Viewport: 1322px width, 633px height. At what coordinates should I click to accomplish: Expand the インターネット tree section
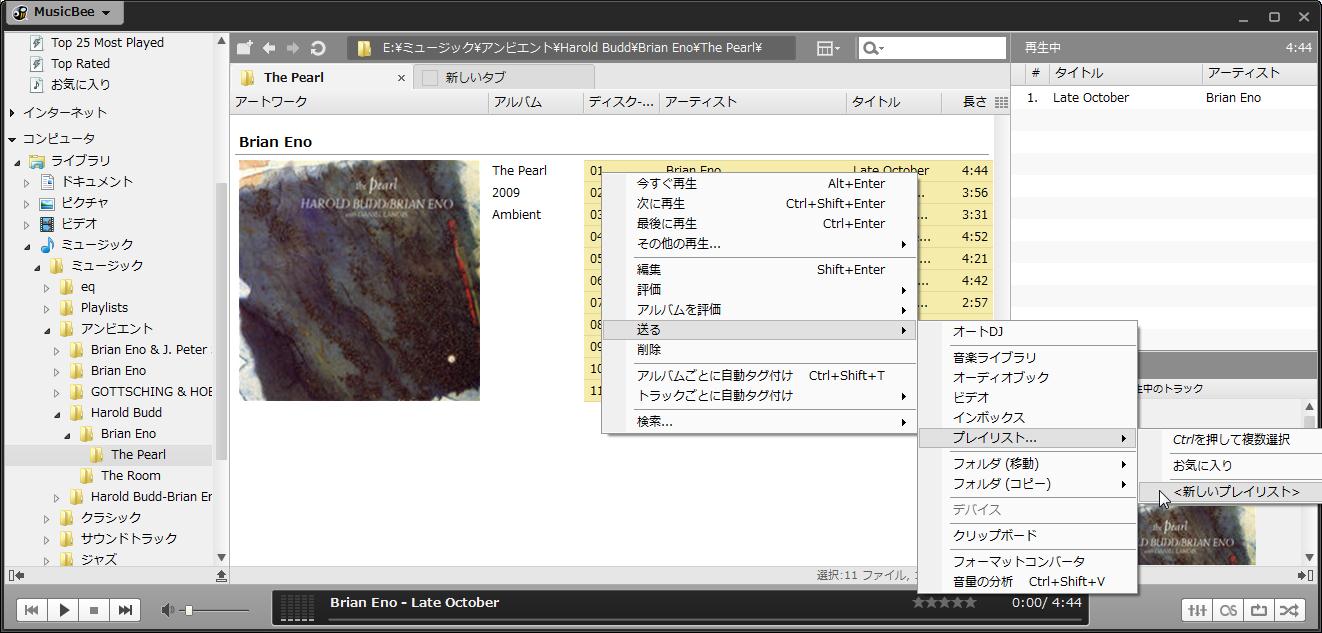pyautogui.click(x=12, y=113)
